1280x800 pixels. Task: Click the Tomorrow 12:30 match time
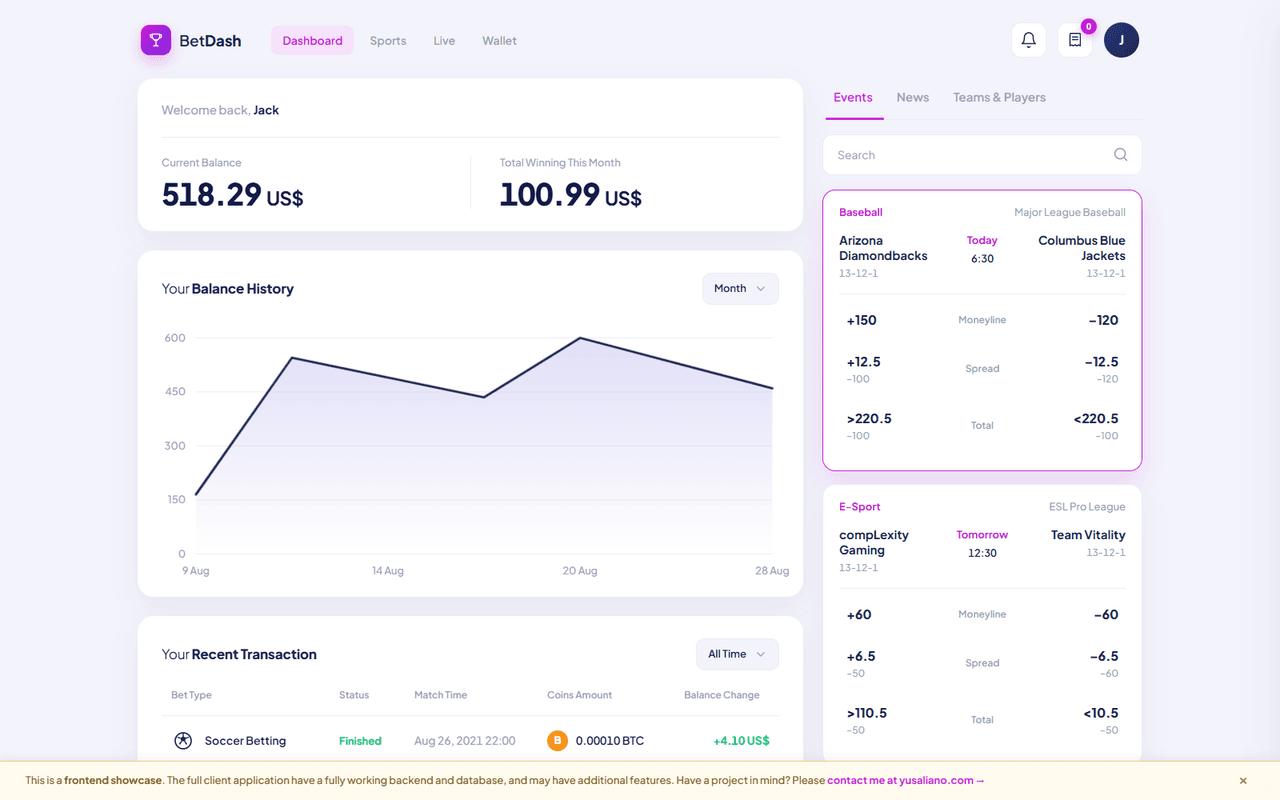982,544
